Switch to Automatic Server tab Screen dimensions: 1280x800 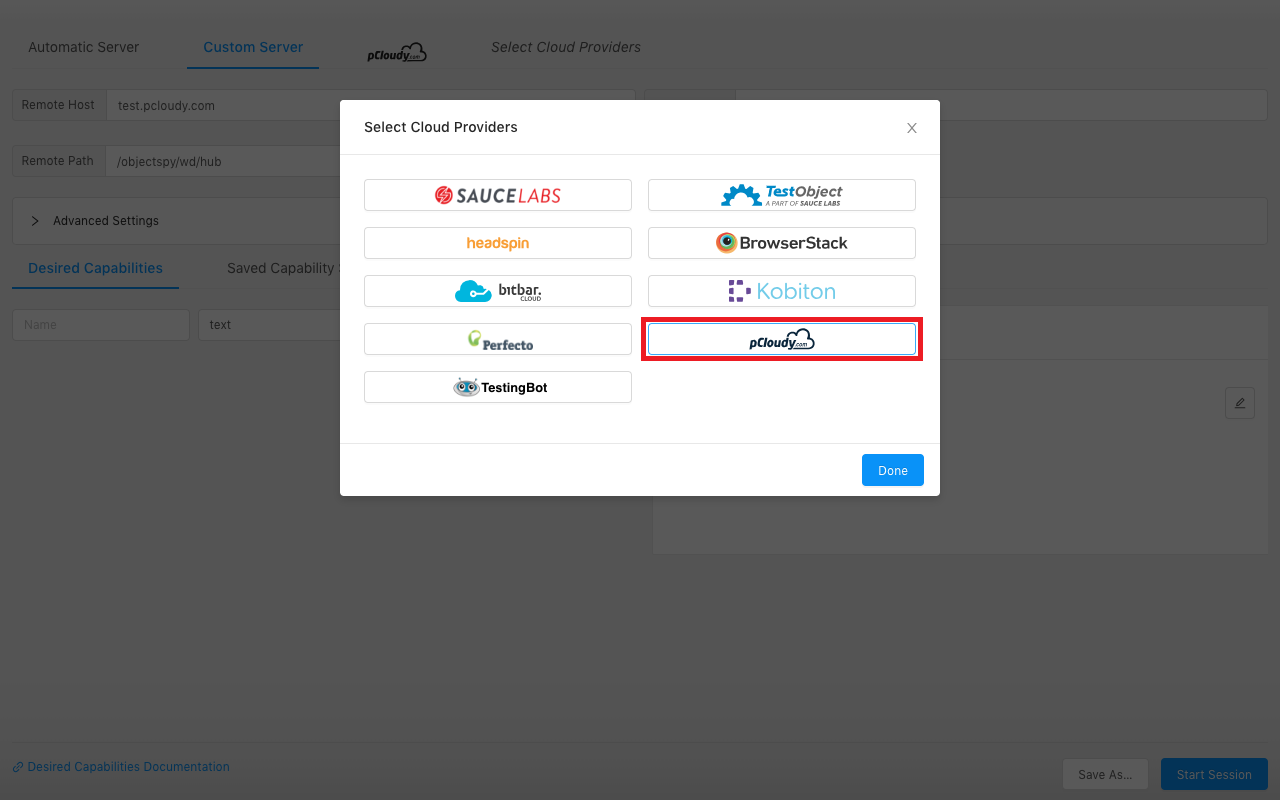click(x=84, y=47)
